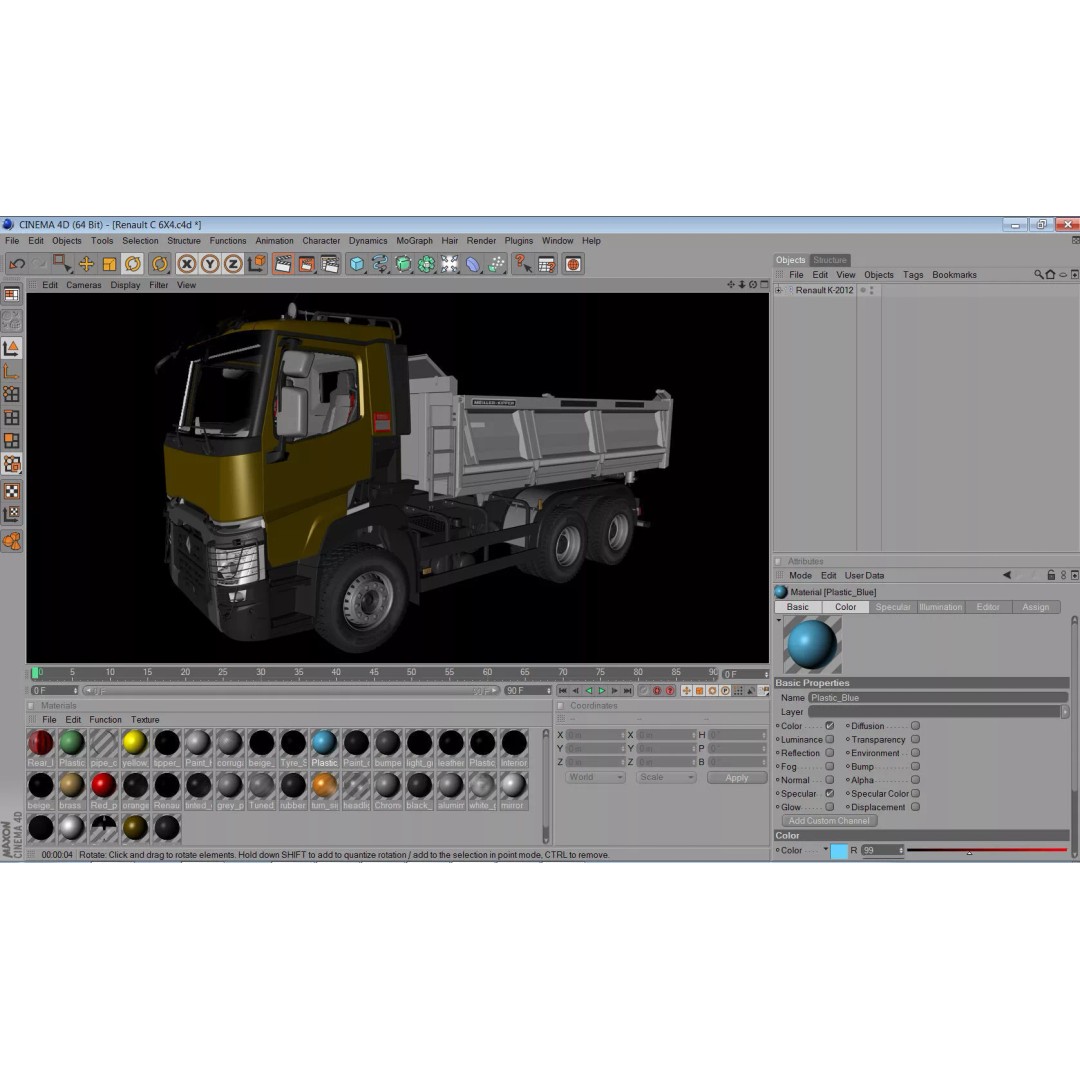Click the red R color slider
The height and width of the screenshot is (1080, 1080).
(986, 850)
